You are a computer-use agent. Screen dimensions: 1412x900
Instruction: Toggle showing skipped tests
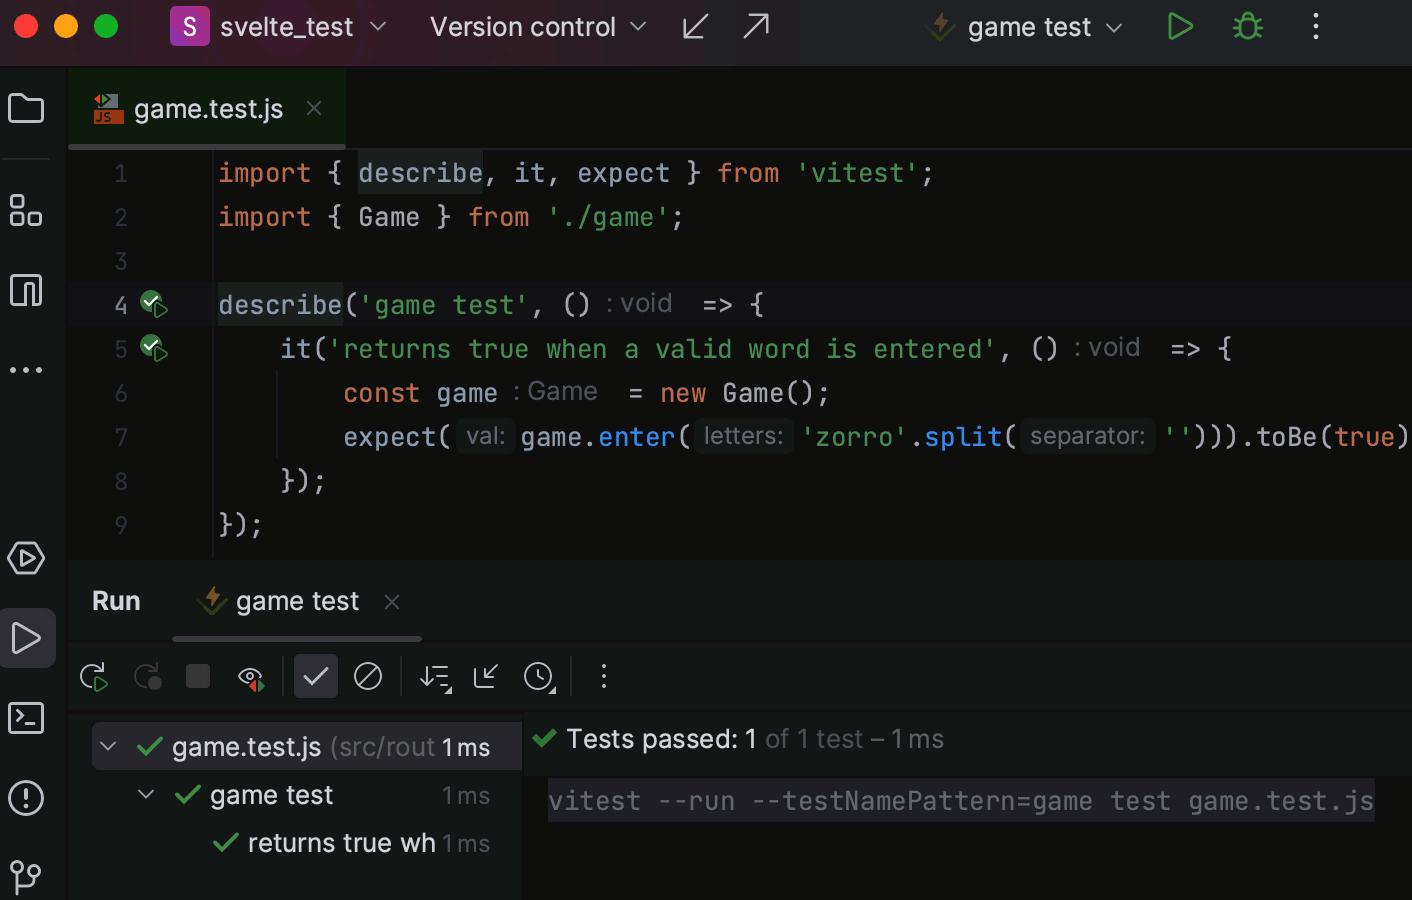click(368, 677)
